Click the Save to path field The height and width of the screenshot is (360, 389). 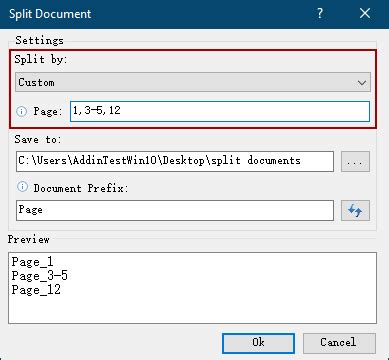coord(175,161)
